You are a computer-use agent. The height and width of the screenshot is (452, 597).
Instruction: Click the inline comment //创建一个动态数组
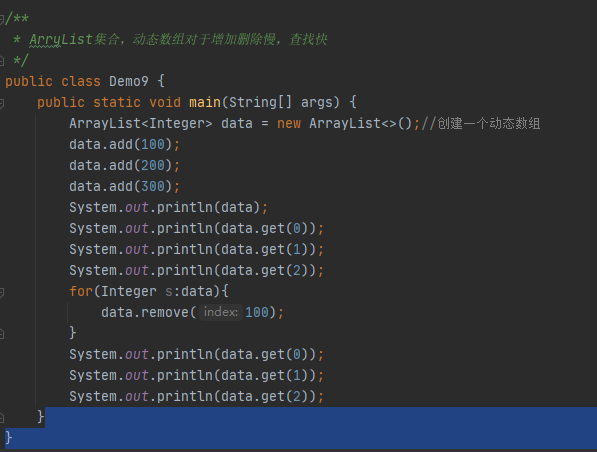[x=480, y=123]
